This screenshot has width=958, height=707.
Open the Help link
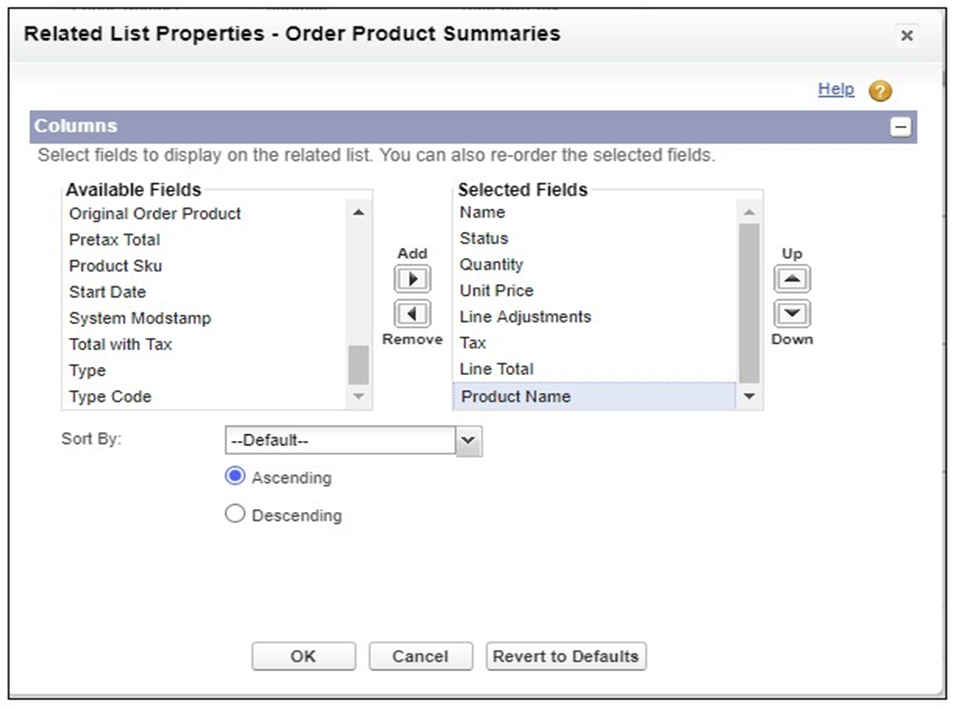click(x=836, y=89)
